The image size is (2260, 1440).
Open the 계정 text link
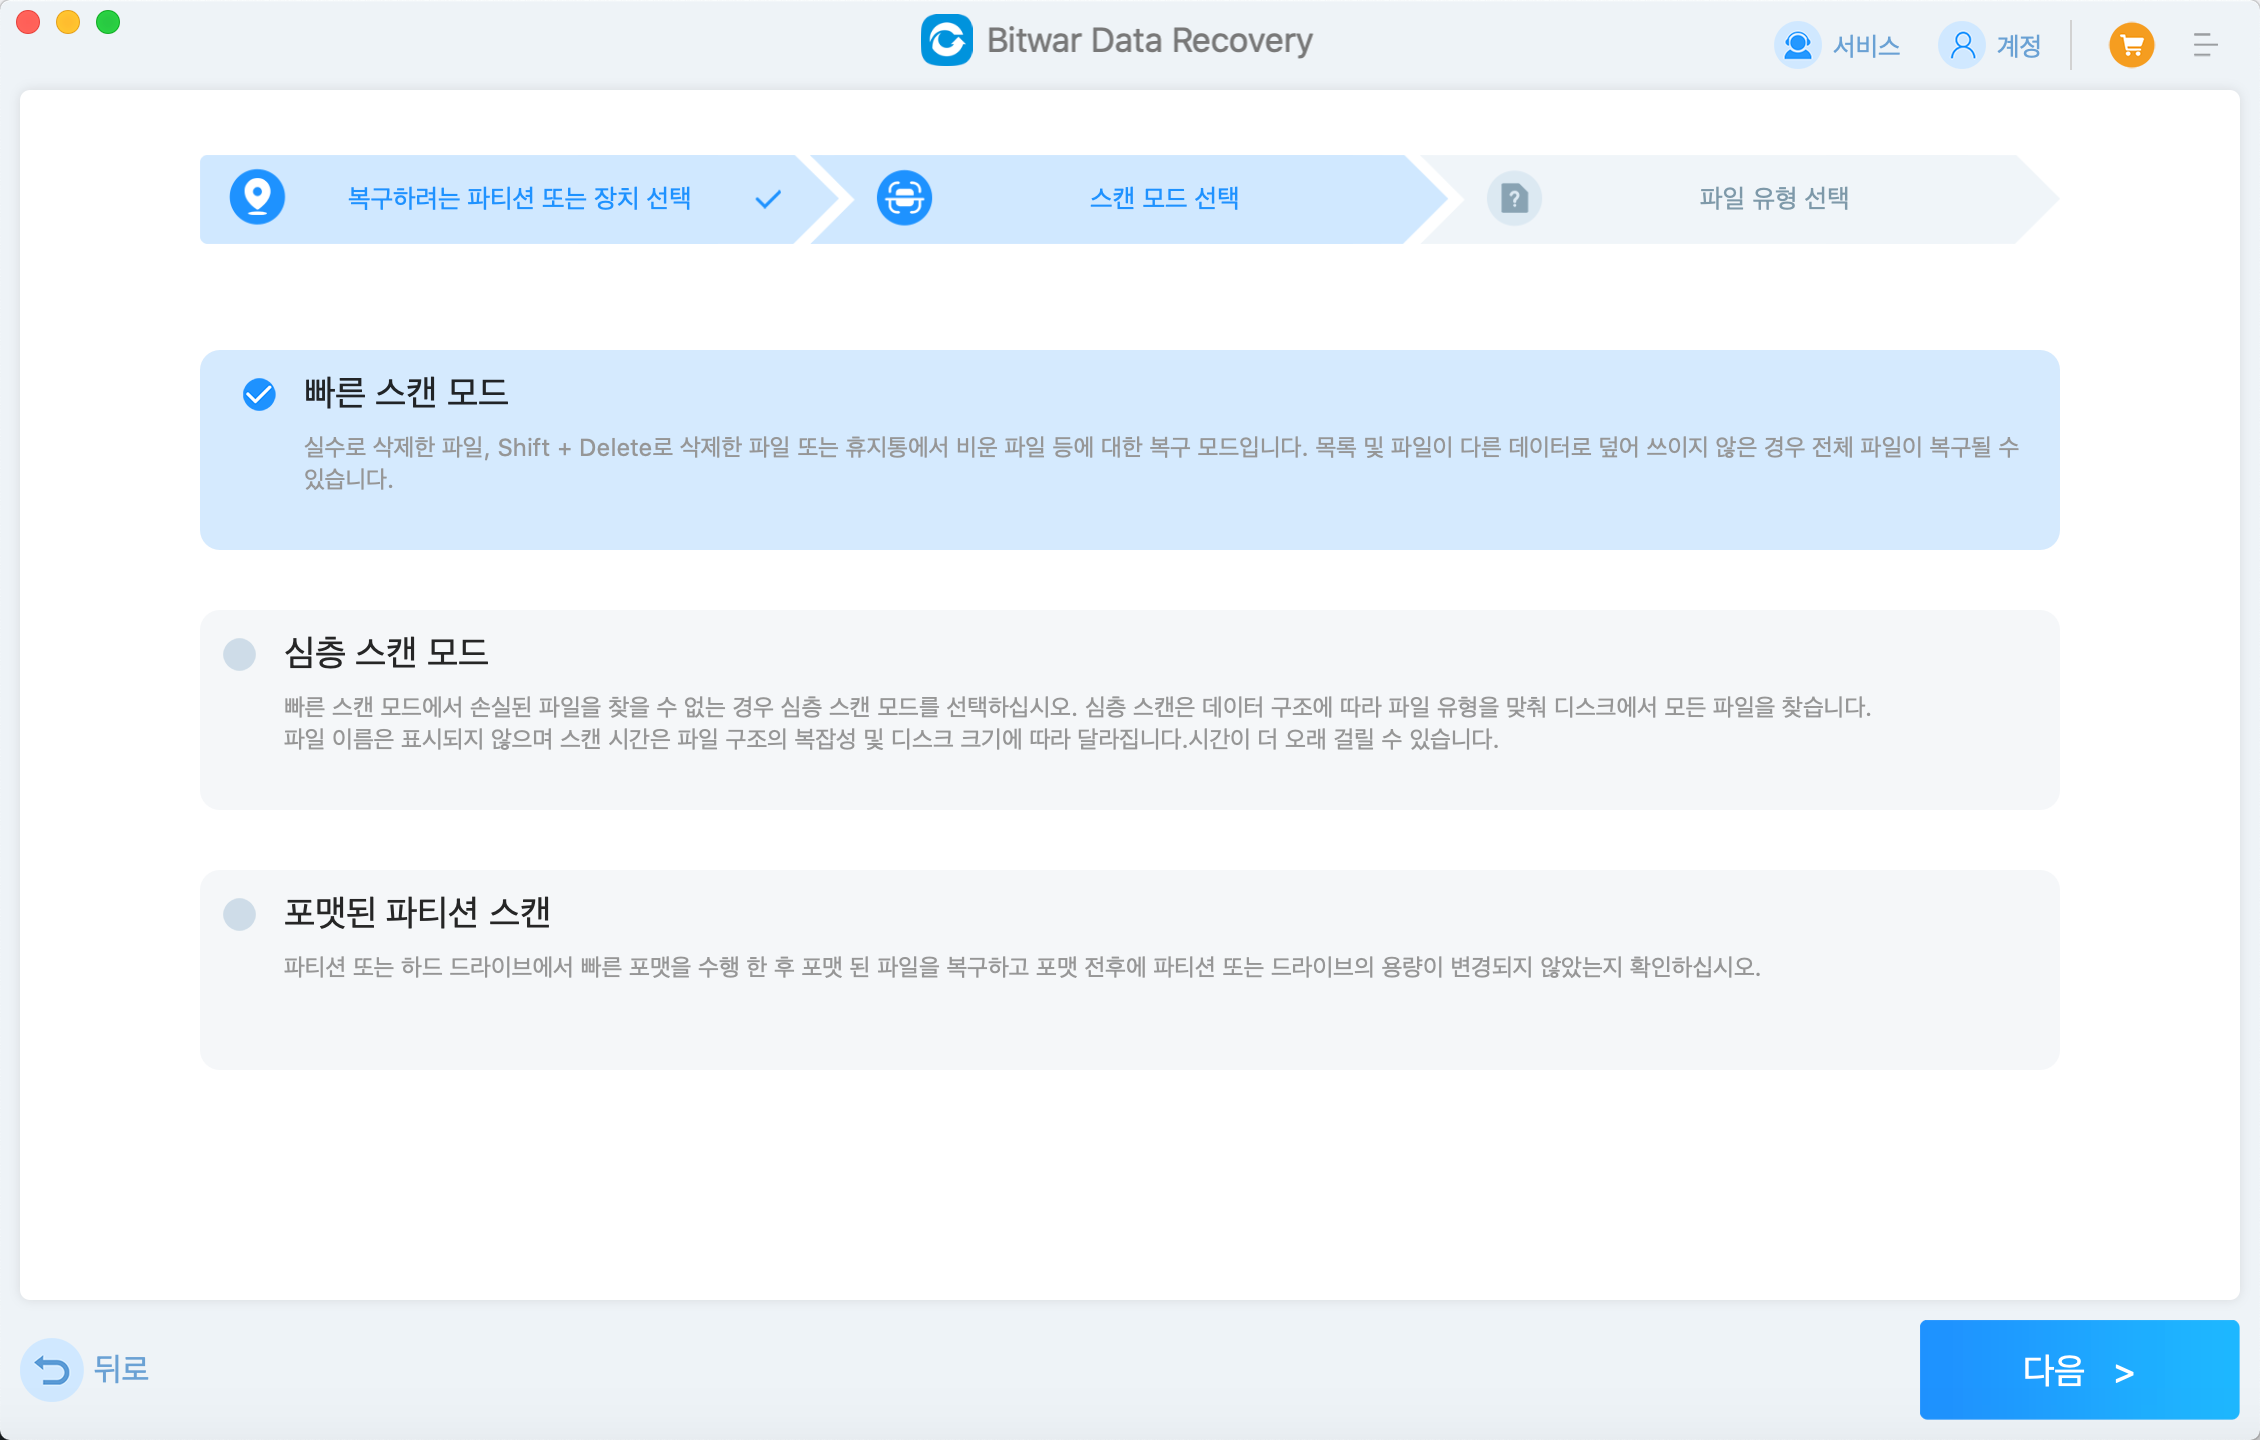(2018, 46)
